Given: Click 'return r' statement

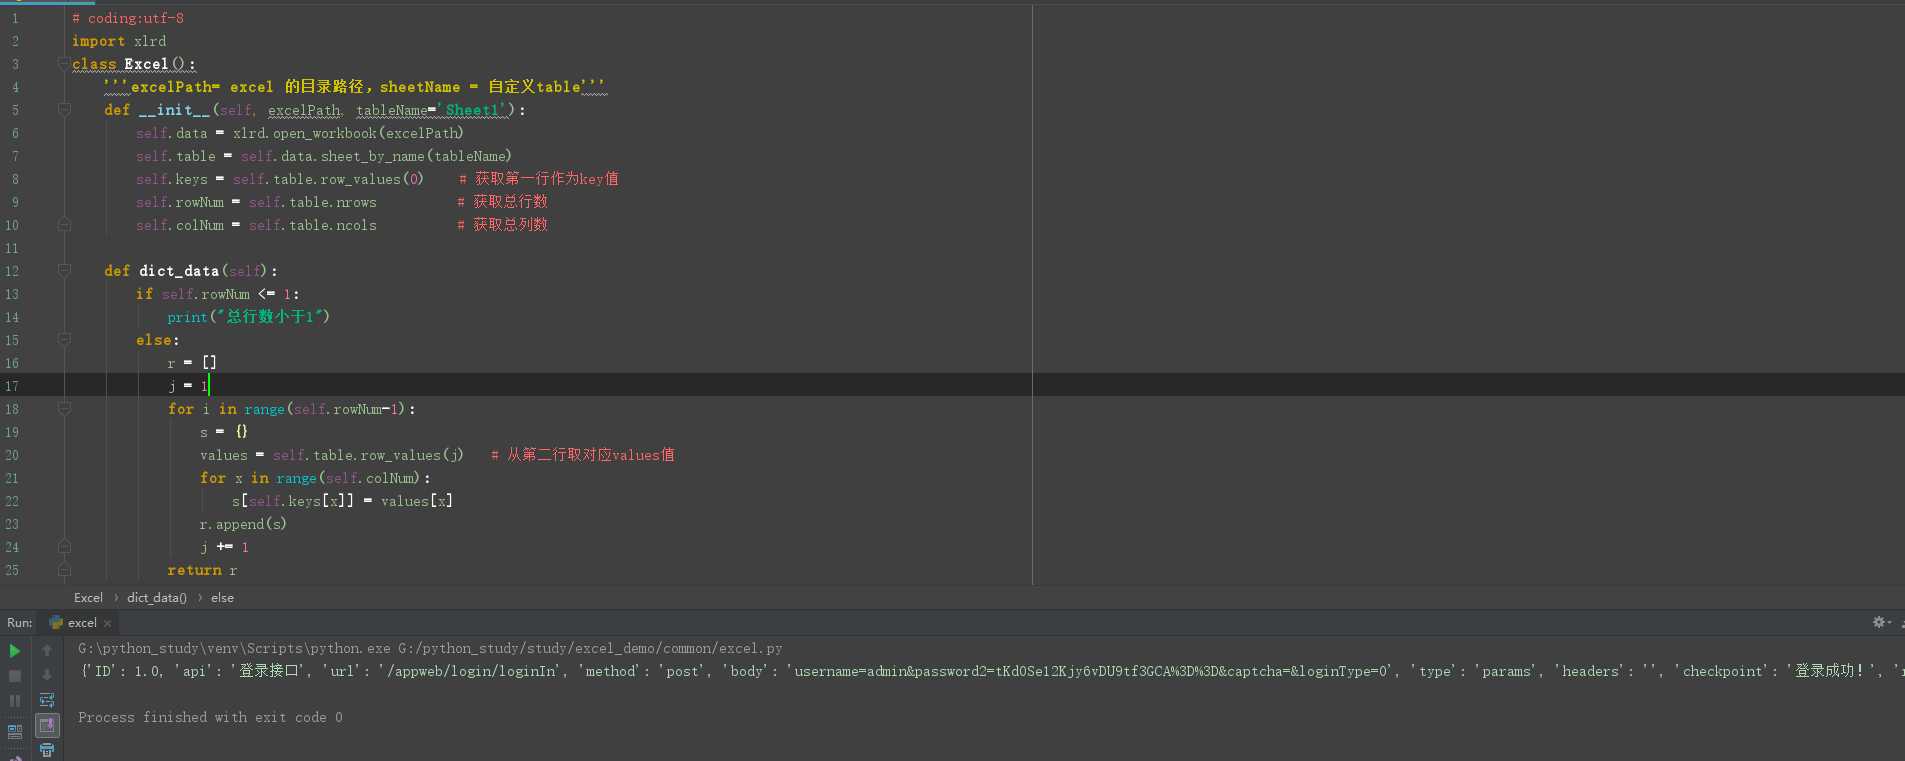Looking at the screenshot, I should (202, 570).
